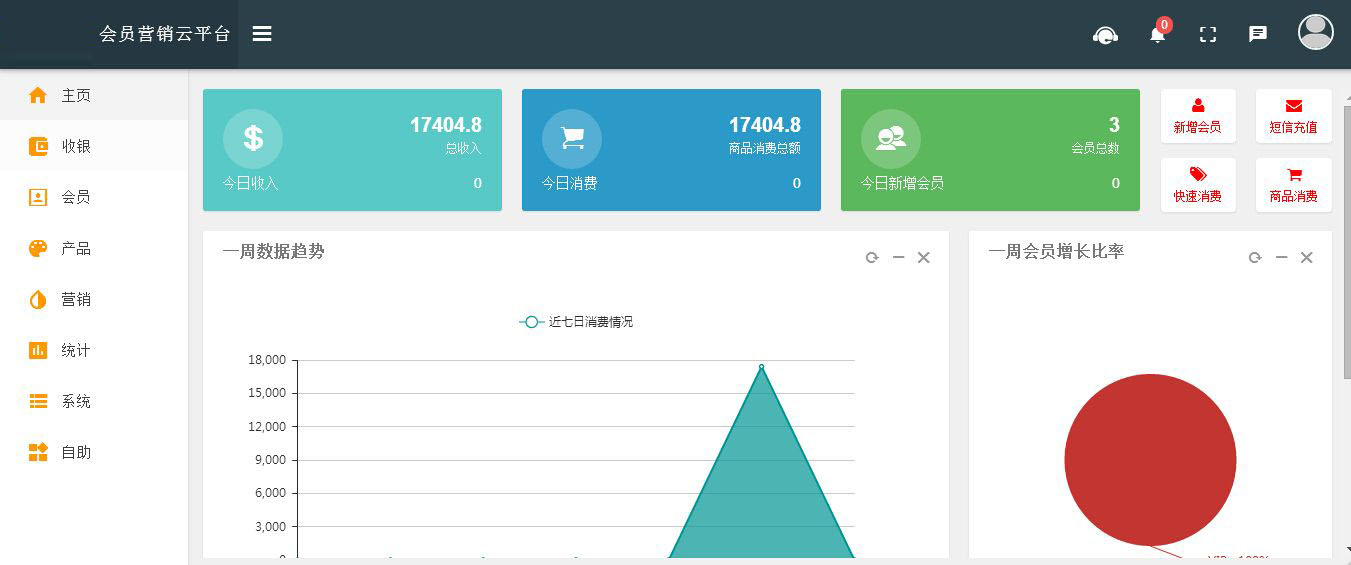Open 会员 in the sidebar
The width and height of the screenshot is (1351, 565).
pyautogui.click(x=75, y=197)
